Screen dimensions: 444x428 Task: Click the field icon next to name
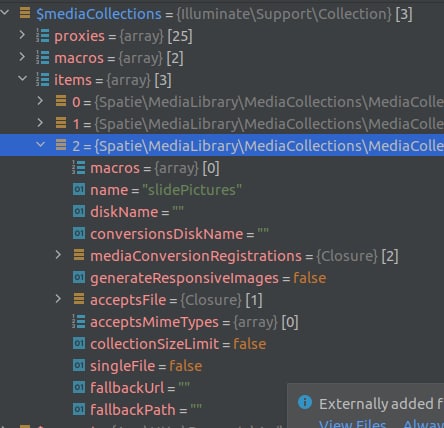[79, 189]
